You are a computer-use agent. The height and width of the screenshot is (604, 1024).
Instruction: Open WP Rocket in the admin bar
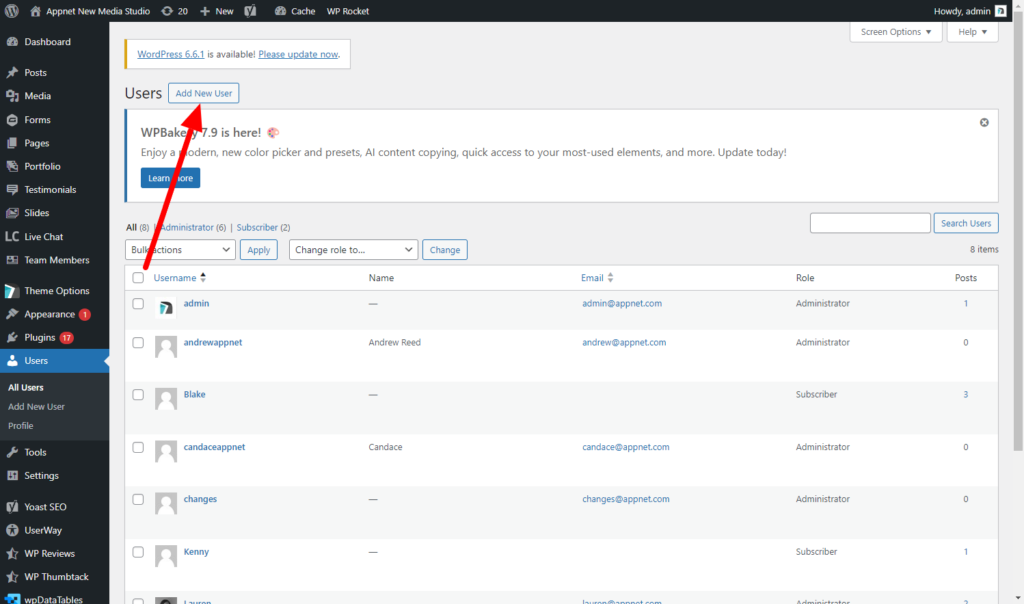(x=347, y=11)
